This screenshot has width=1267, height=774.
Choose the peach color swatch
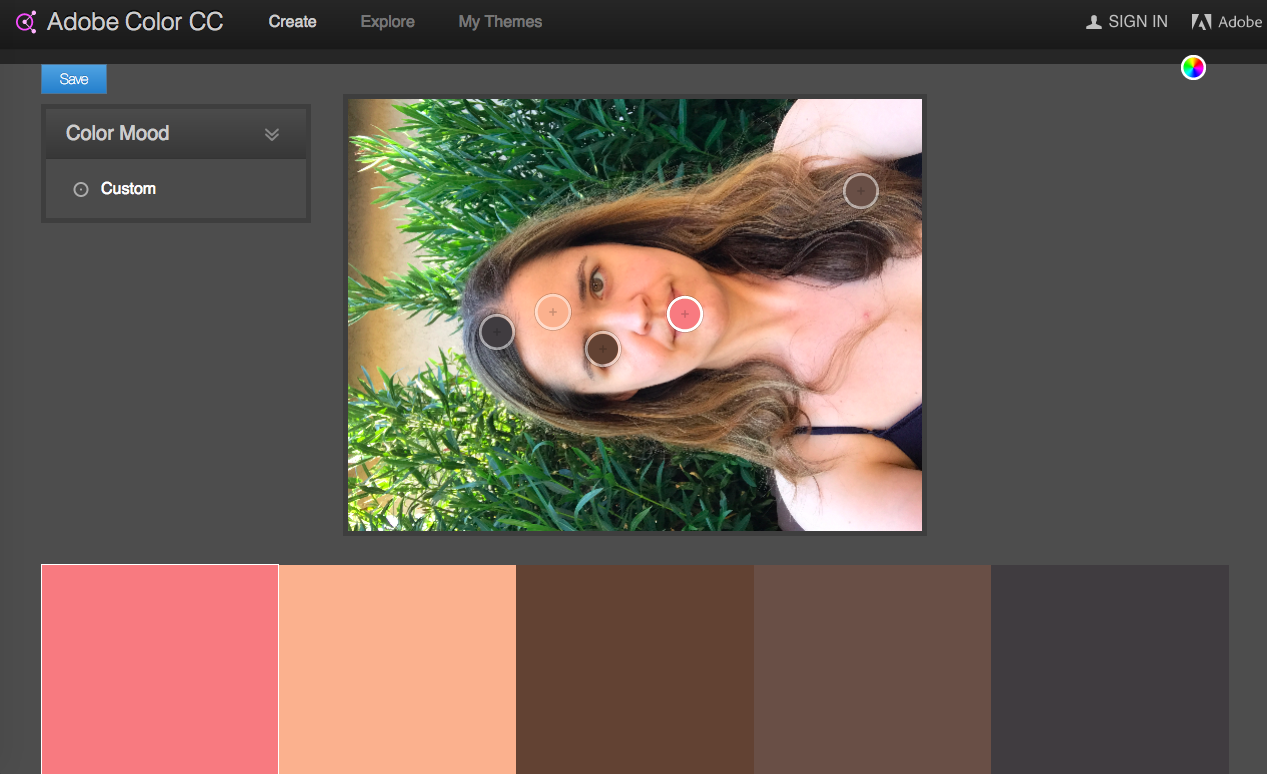(397, 668)
